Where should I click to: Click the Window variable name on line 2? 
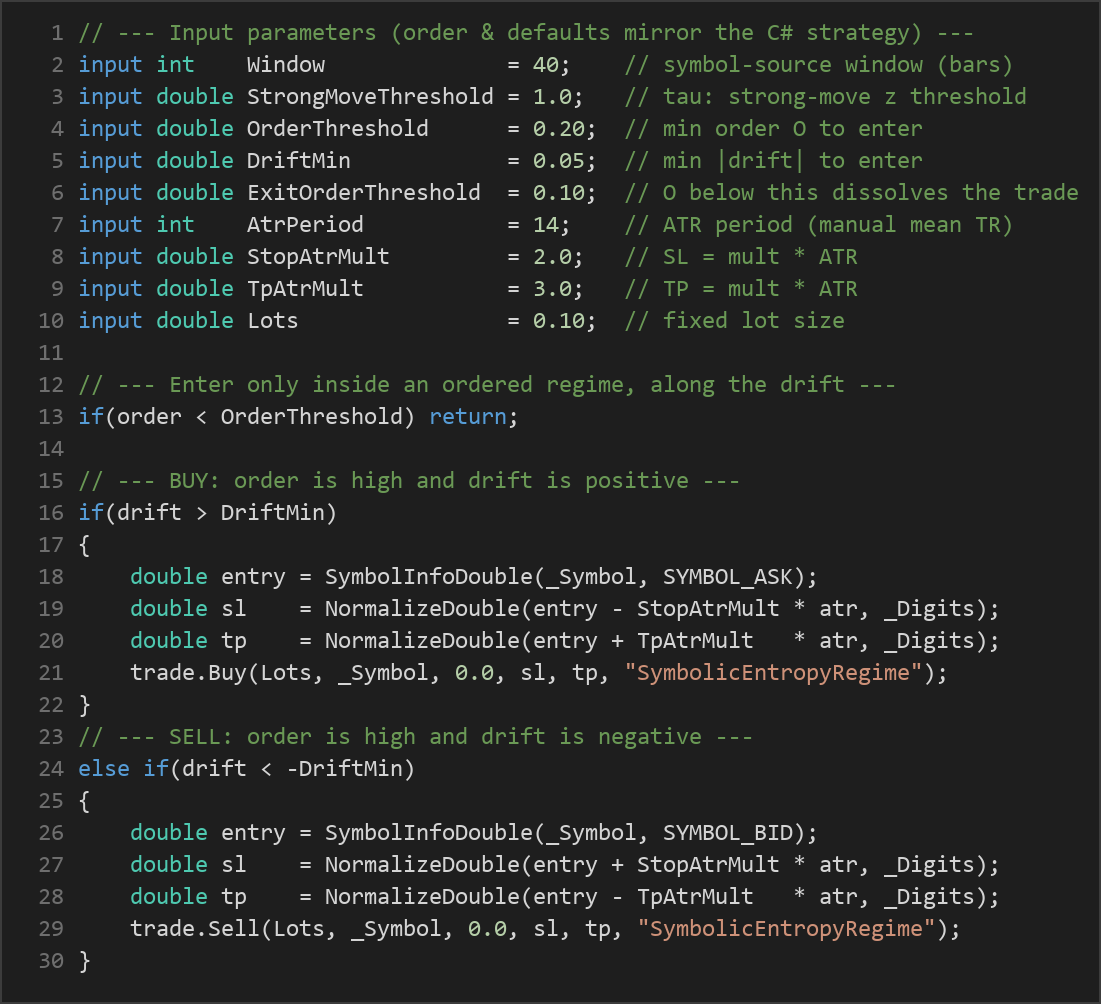coord(286,65)
